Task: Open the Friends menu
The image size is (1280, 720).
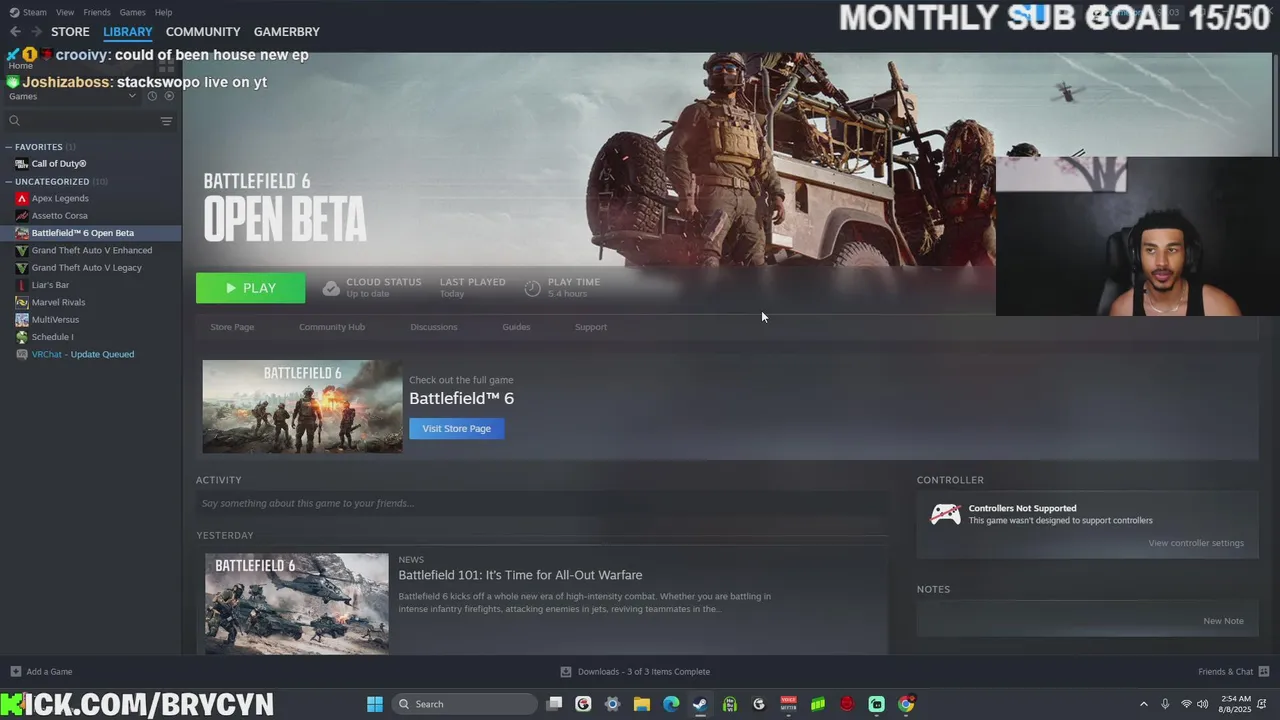Action: click(x=97, y=12)
